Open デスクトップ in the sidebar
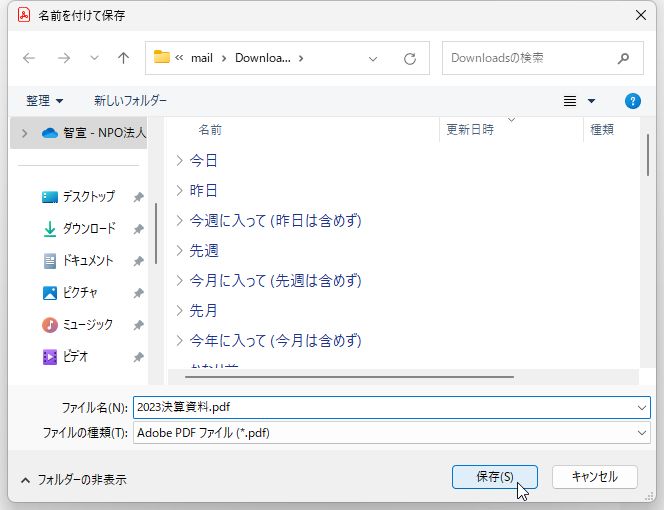The image size is (664, 510). [x=89, y=197]
